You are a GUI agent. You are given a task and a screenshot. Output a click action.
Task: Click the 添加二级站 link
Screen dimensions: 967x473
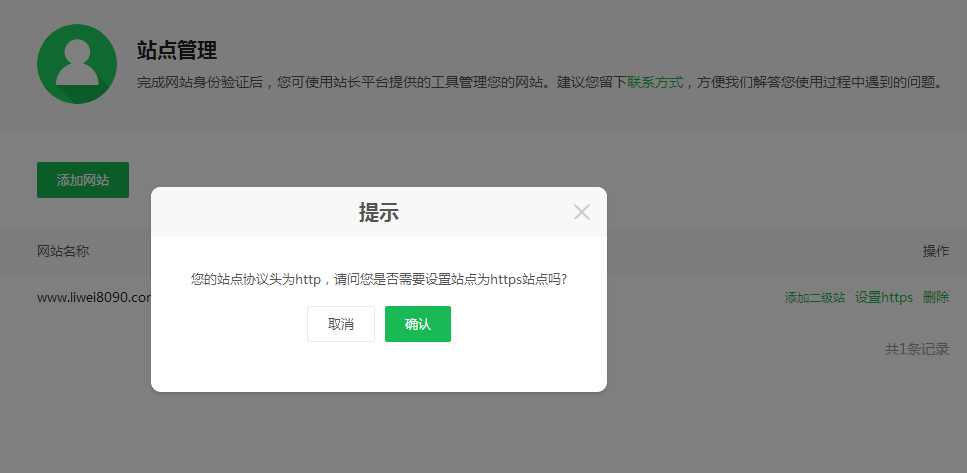[815, 297]
